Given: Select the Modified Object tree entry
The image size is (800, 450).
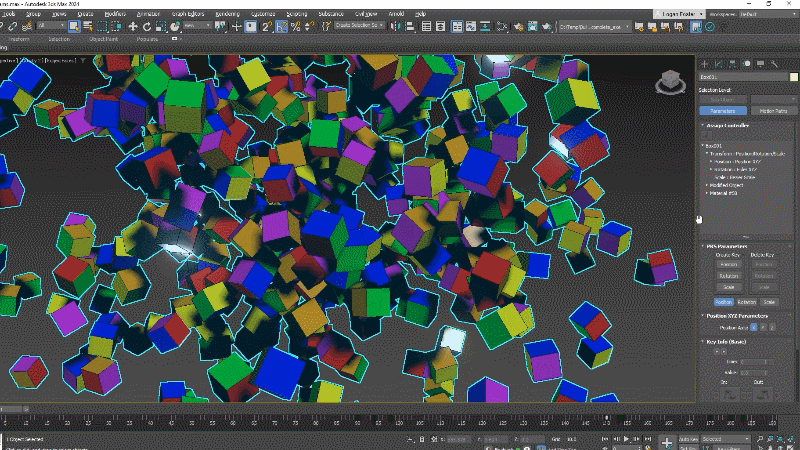Looking at the screenshot, I should (724, 185).
